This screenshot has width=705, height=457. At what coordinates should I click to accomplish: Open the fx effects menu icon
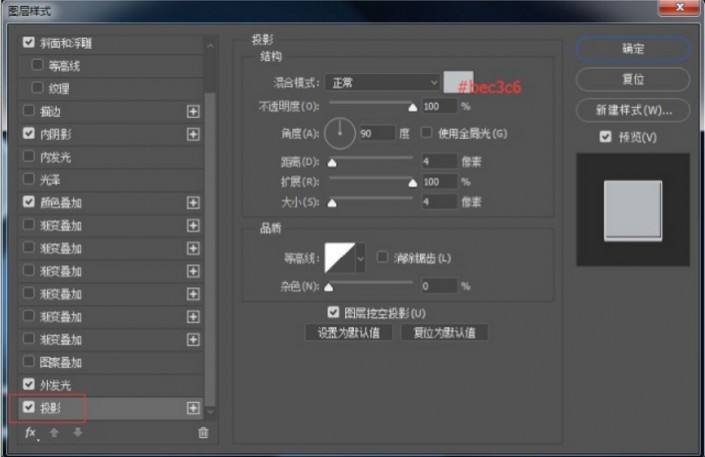tap(31, 433)
